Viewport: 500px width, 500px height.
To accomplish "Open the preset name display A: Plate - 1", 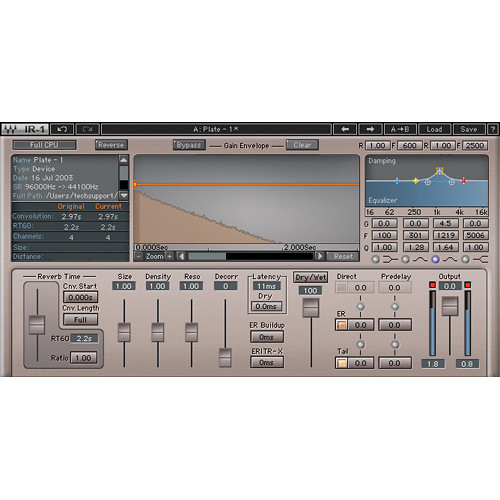I will coord(216,129).
